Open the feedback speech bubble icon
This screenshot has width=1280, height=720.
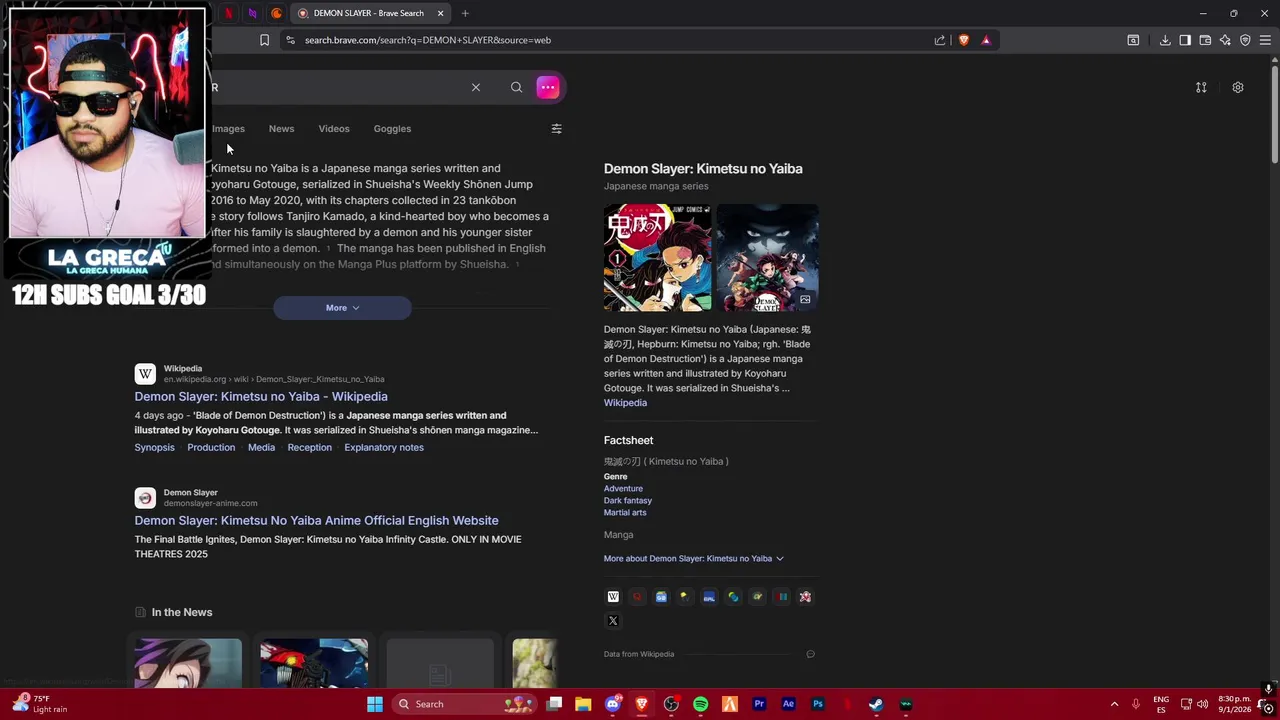(x=810, y=654)
